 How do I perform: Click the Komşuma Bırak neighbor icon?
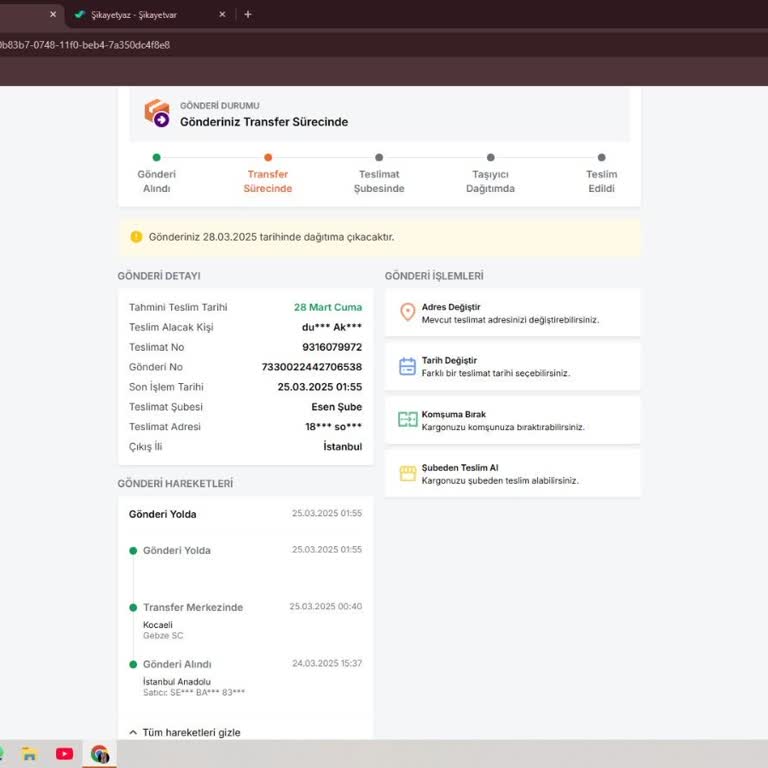pyautogui.click(x=408, y=419)
